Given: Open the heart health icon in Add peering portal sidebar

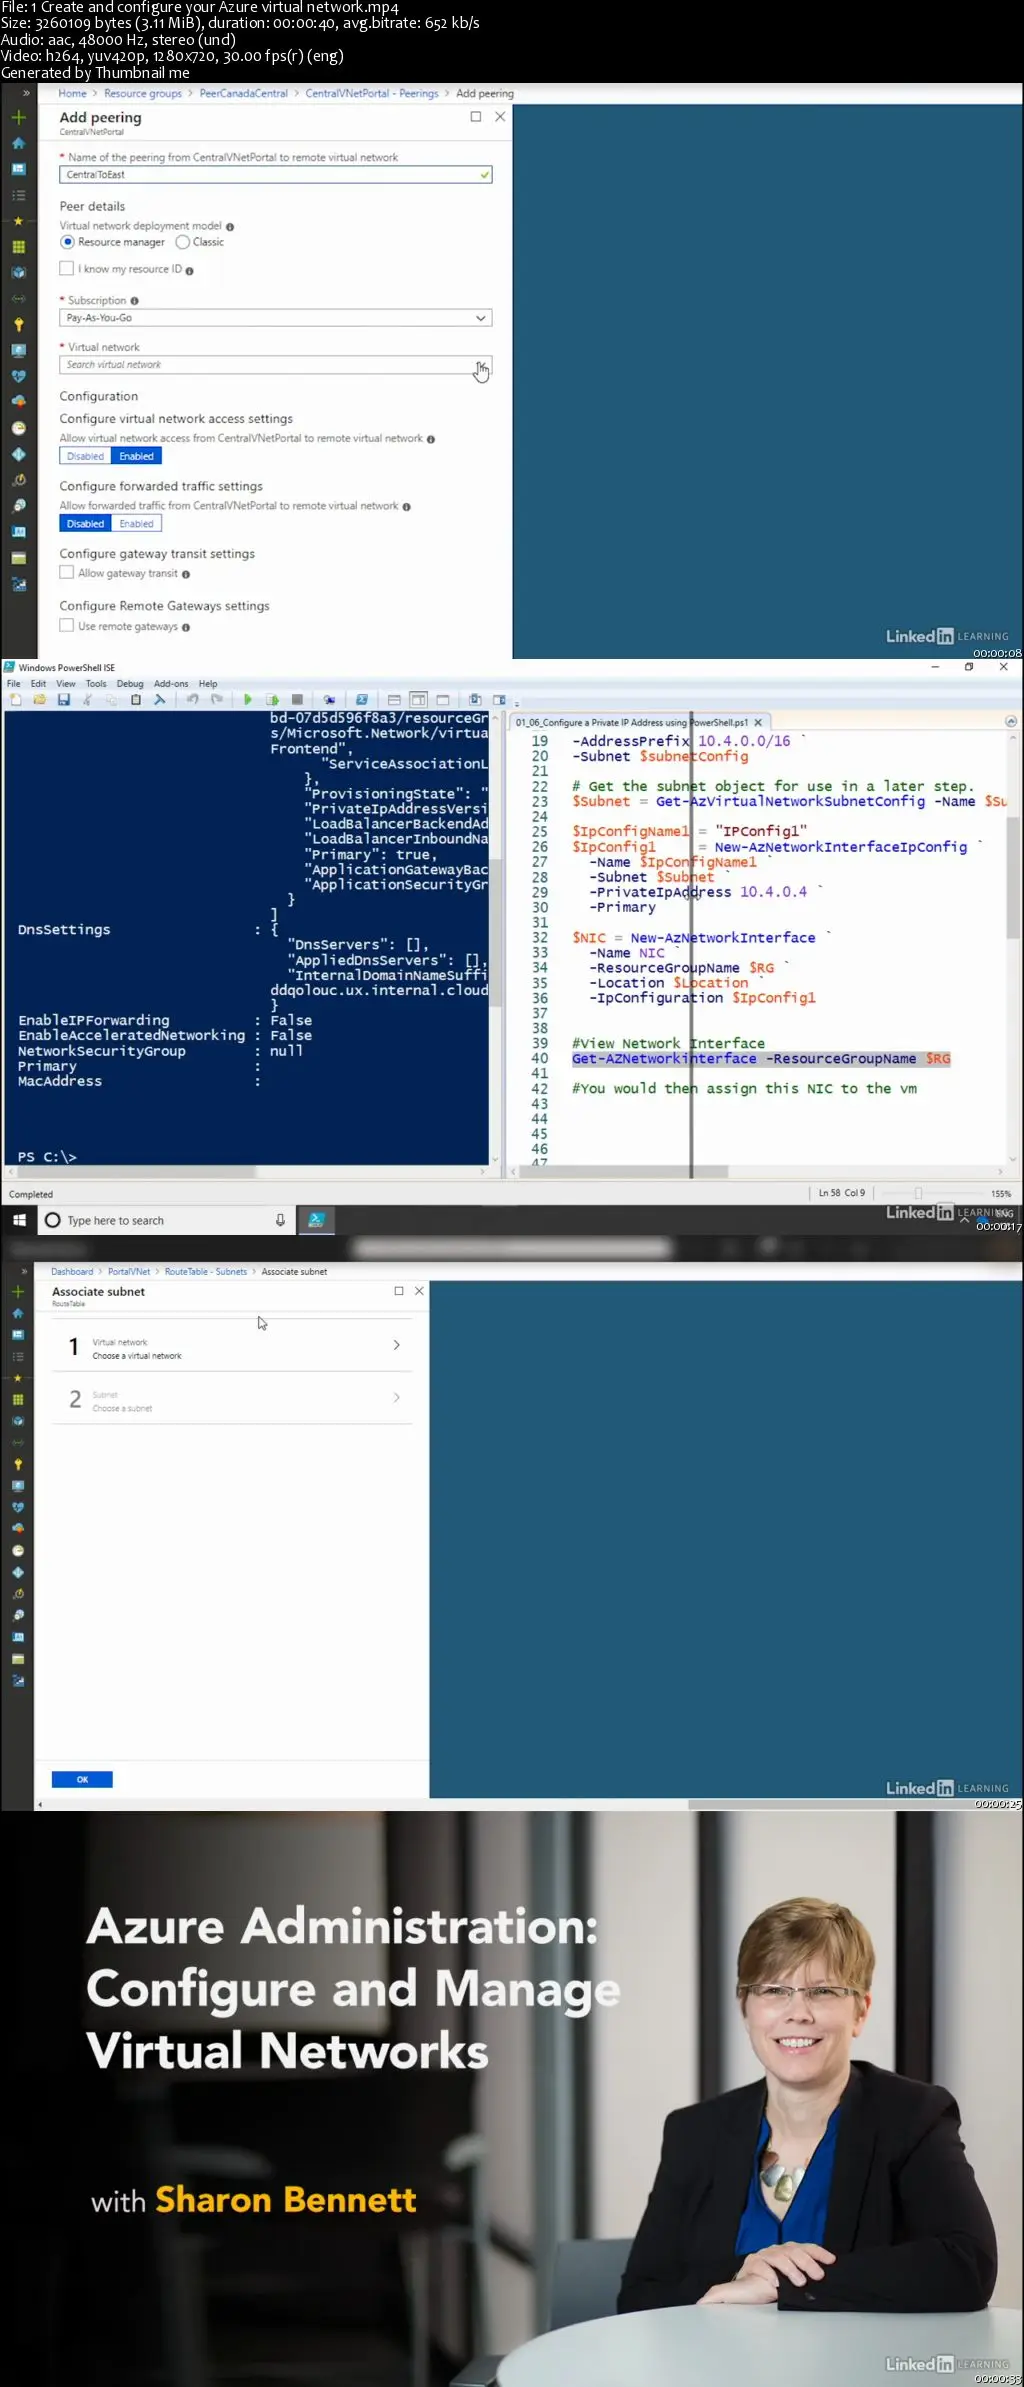Looking at the screenshot, I should (x=18, y=376).
